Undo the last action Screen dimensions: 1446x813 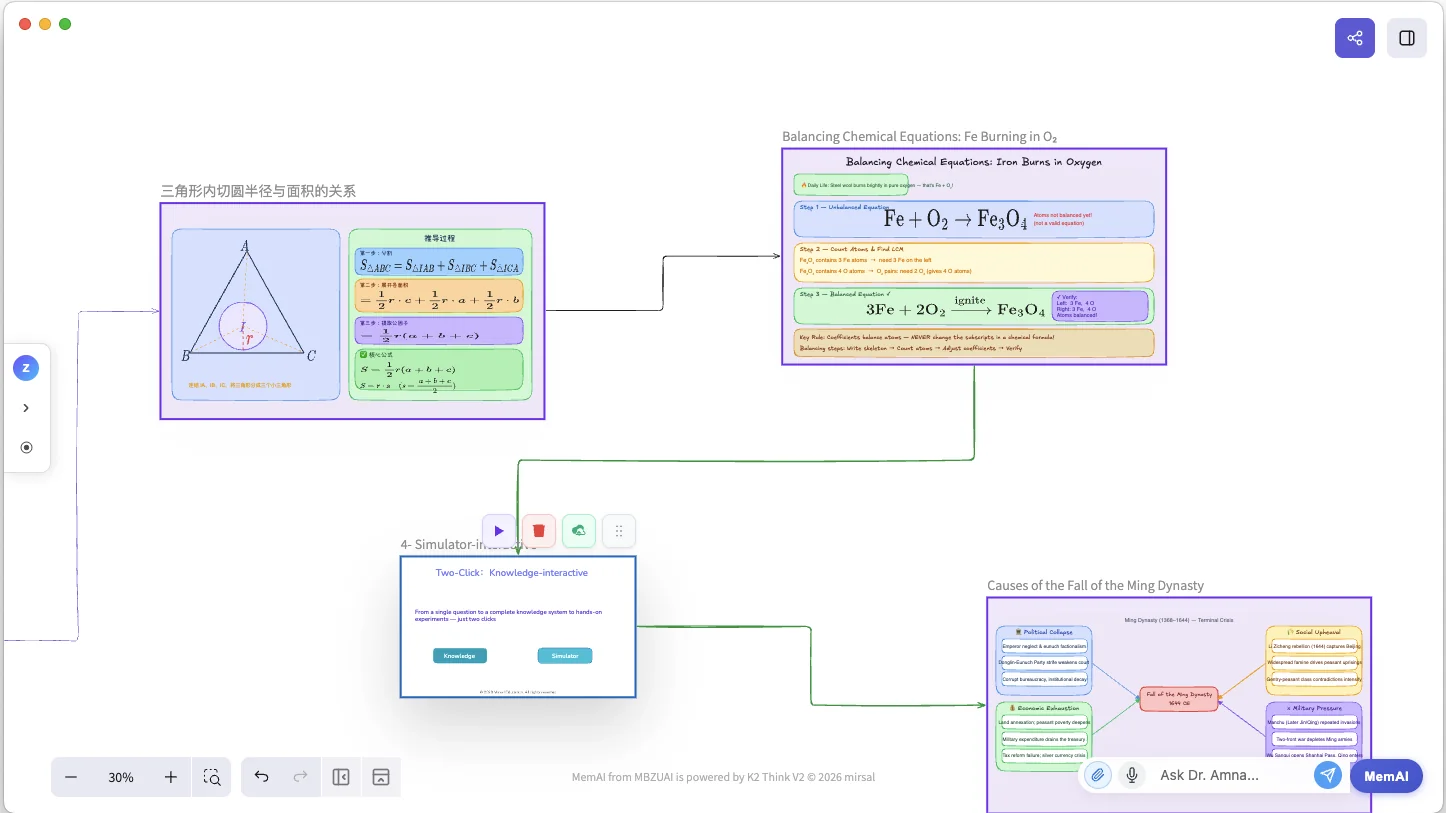(261, 777)
